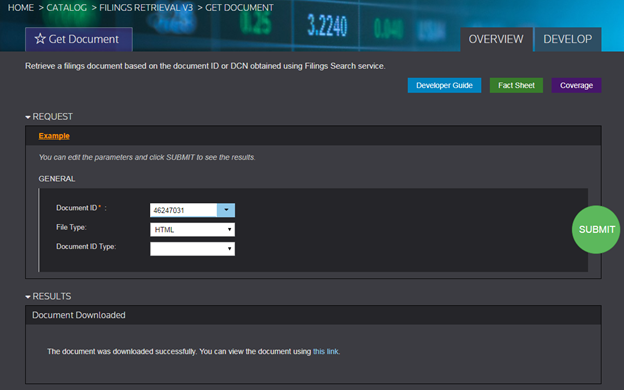Screen dimensions: 624x390
Task: Open the Developer Guide button
Action: pos(444,85)
